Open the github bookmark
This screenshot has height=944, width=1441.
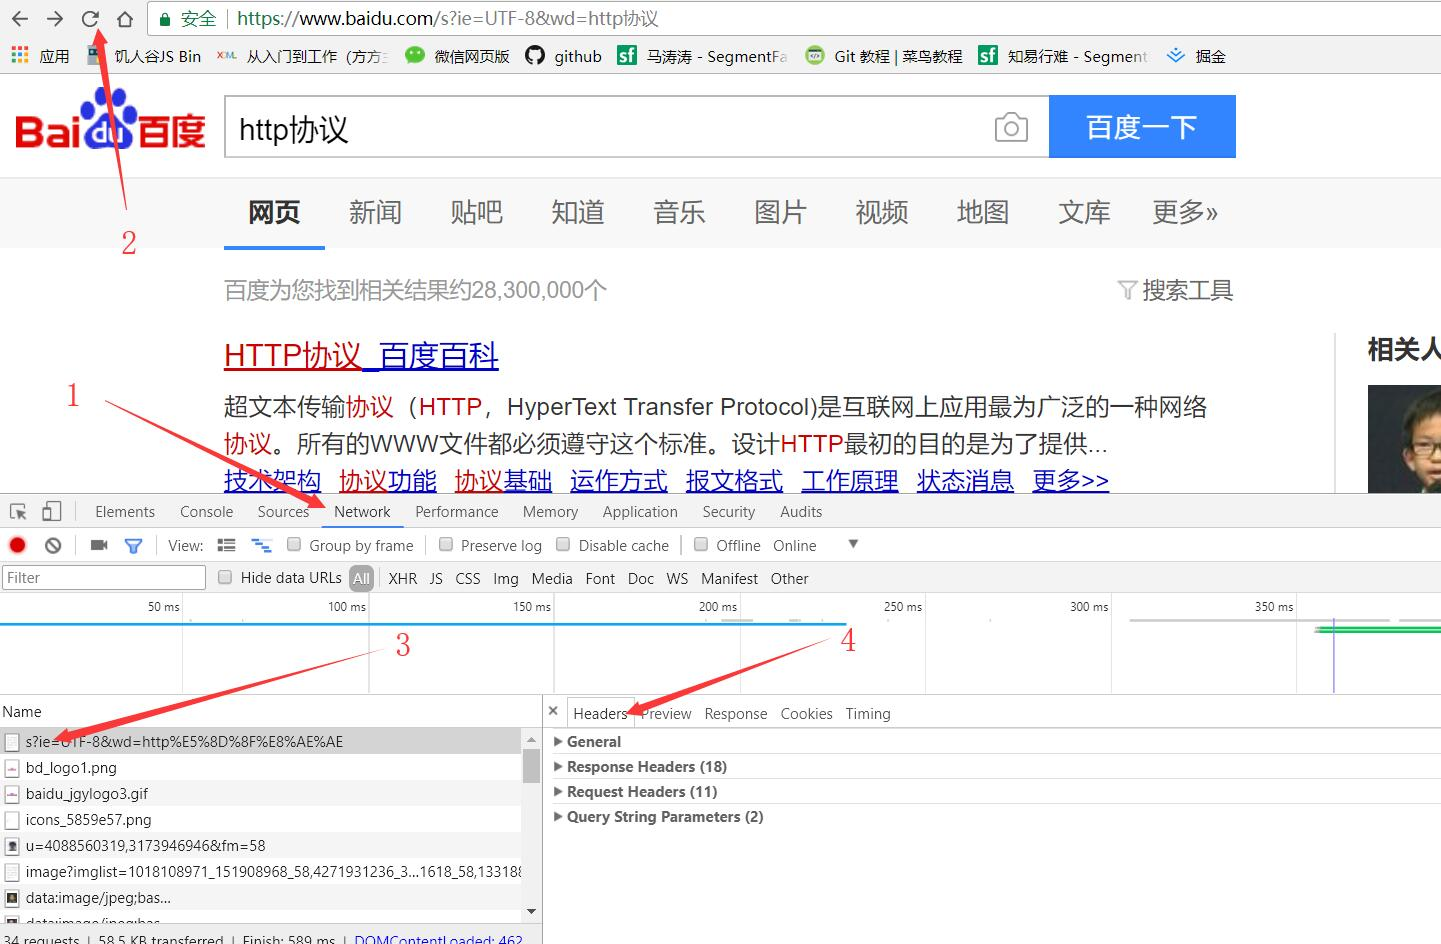(x=564, y=56)
